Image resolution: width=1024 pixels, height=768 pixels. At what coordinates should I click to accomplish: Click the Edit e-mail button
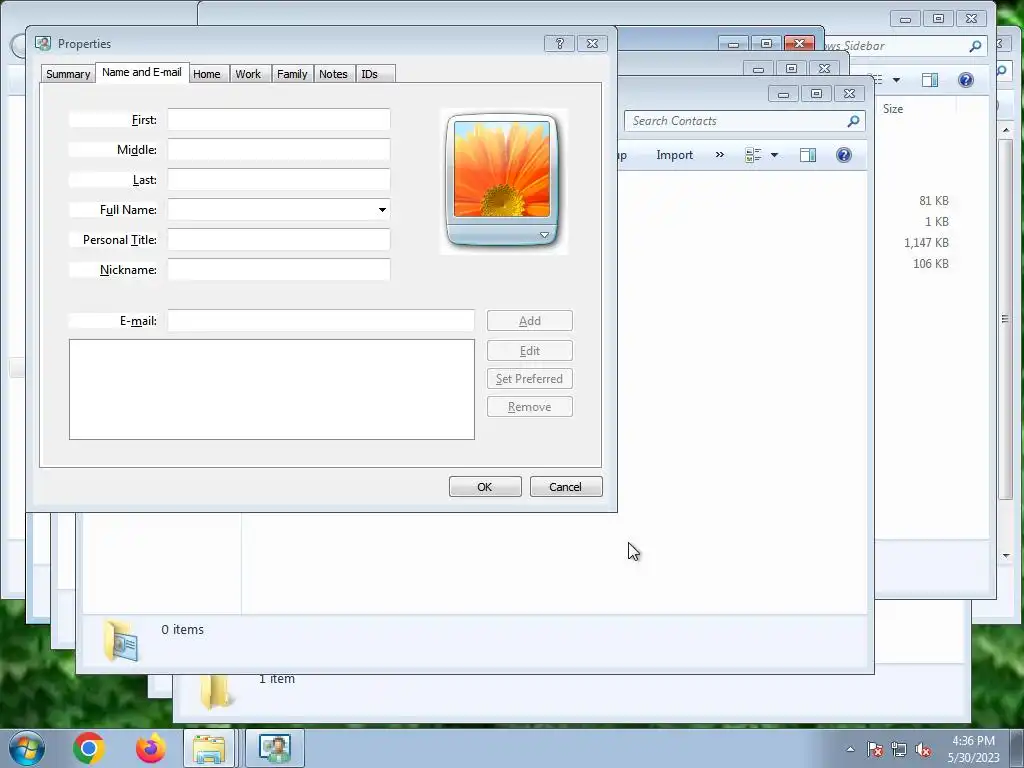[530, 351]
